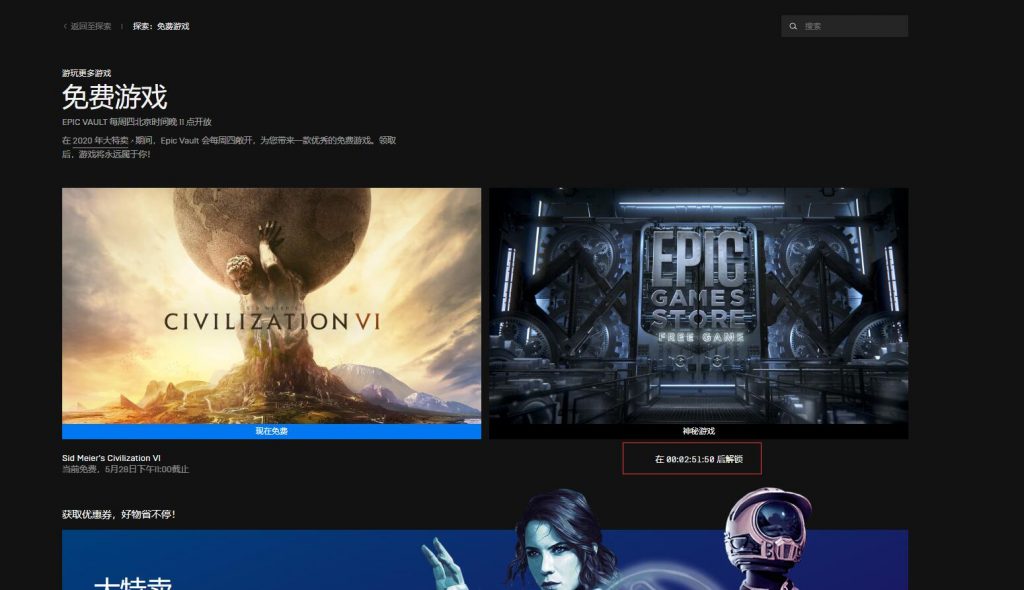Click the 游玩更多游戏 subtitle text
This screenshot has height=590, width=1024.
[x=86, y=73]
